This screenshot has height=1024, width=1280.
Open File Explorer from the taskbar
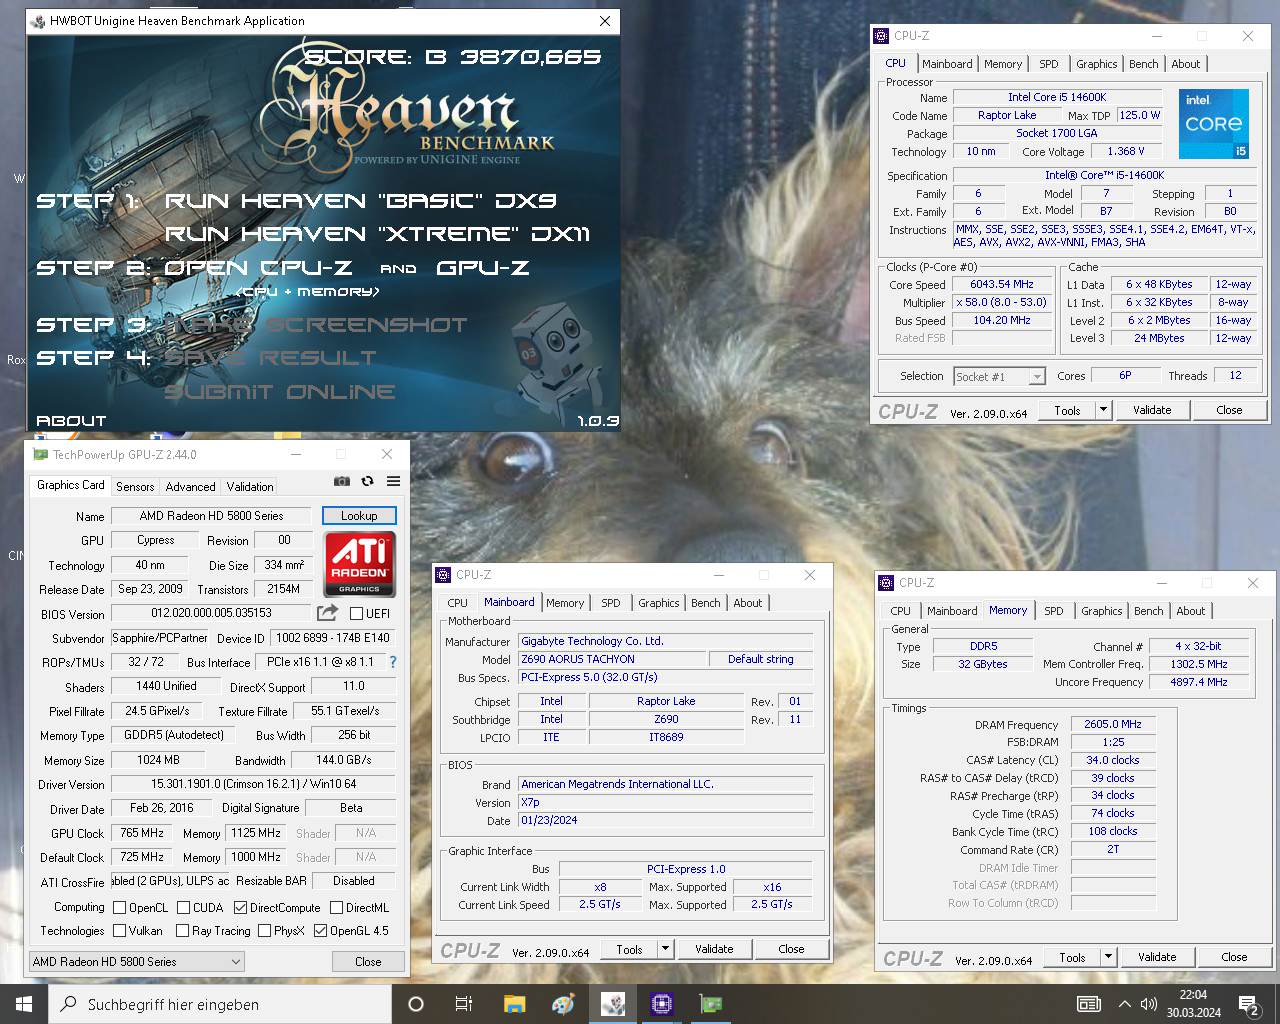coord(514,1004)
